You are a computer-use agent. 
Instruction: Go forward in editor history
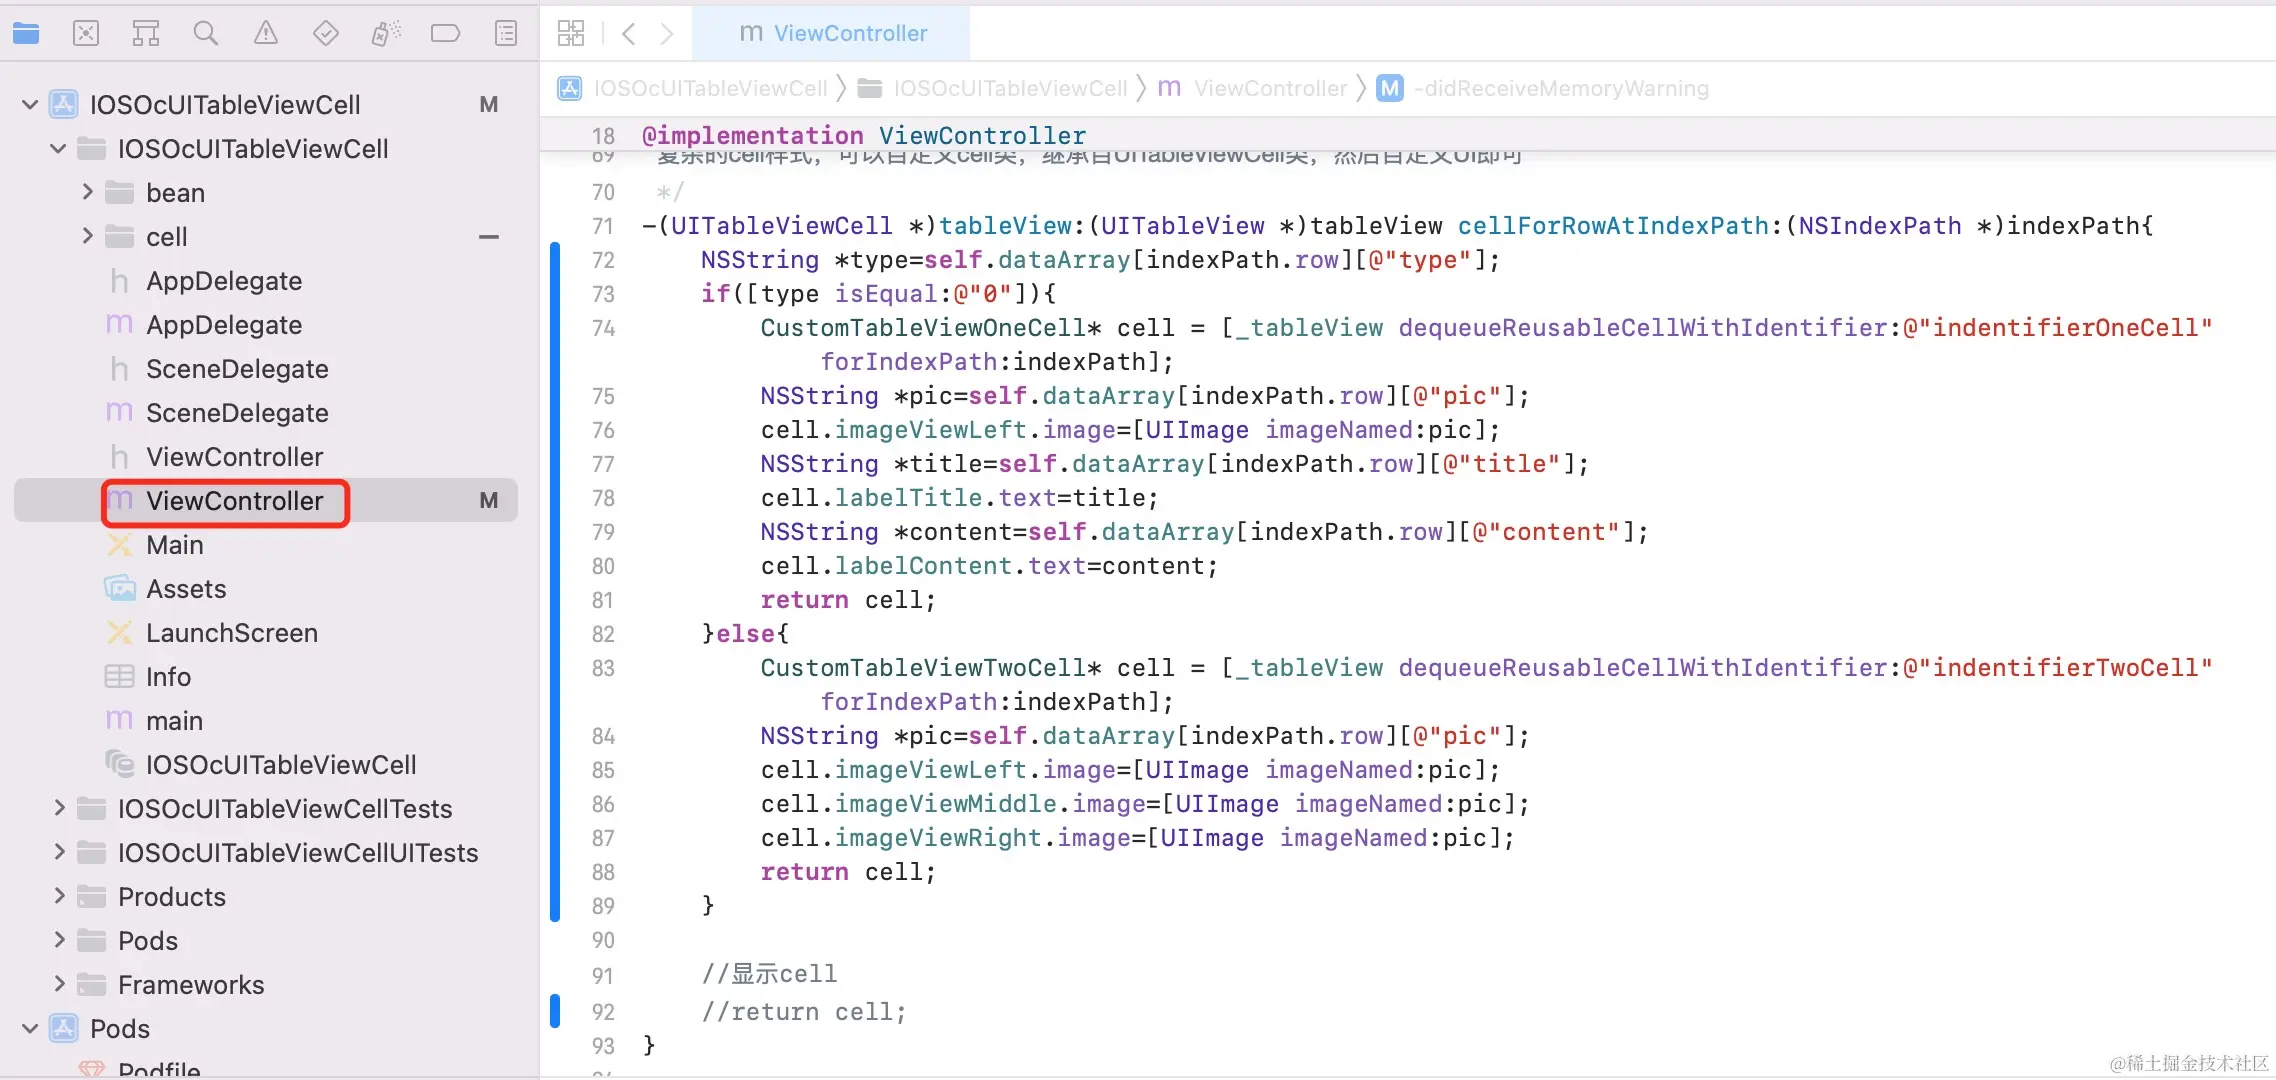pos(667,34)
